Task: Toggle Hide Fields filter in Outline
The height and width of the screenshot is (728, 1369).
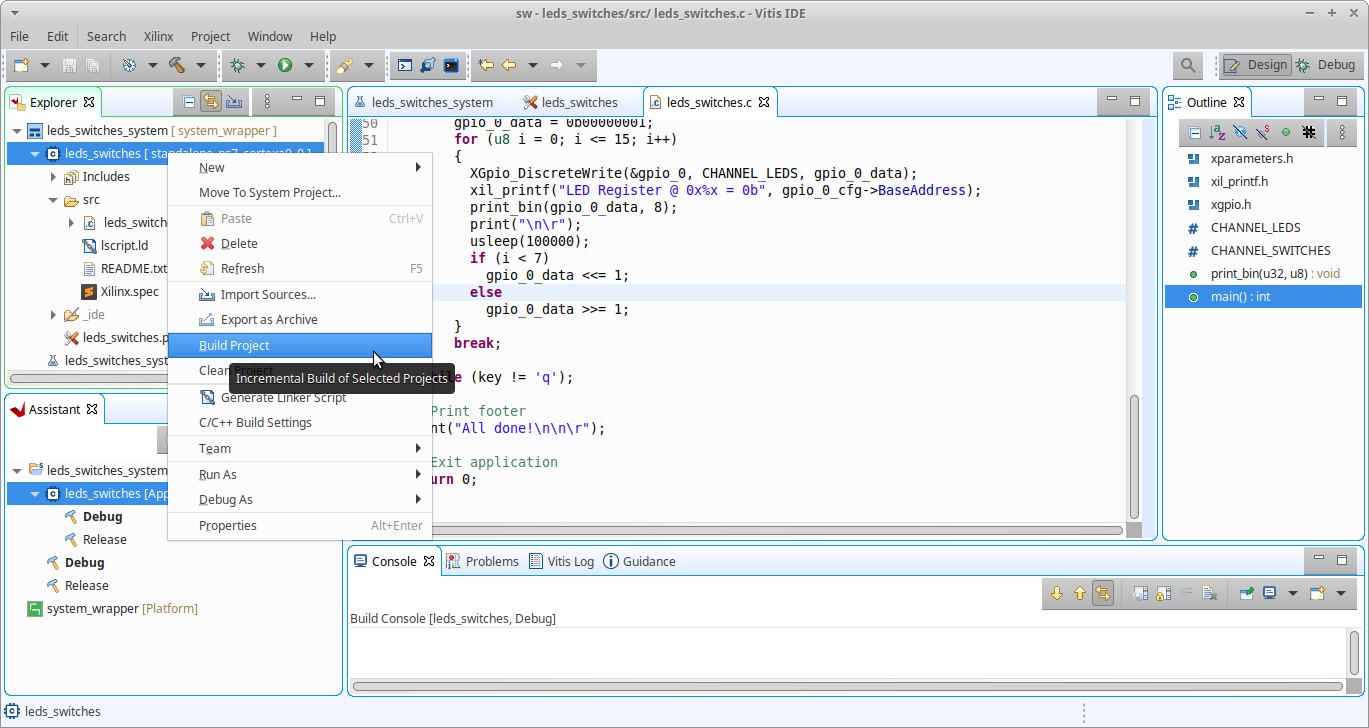Action: (x=1240, y=132)
